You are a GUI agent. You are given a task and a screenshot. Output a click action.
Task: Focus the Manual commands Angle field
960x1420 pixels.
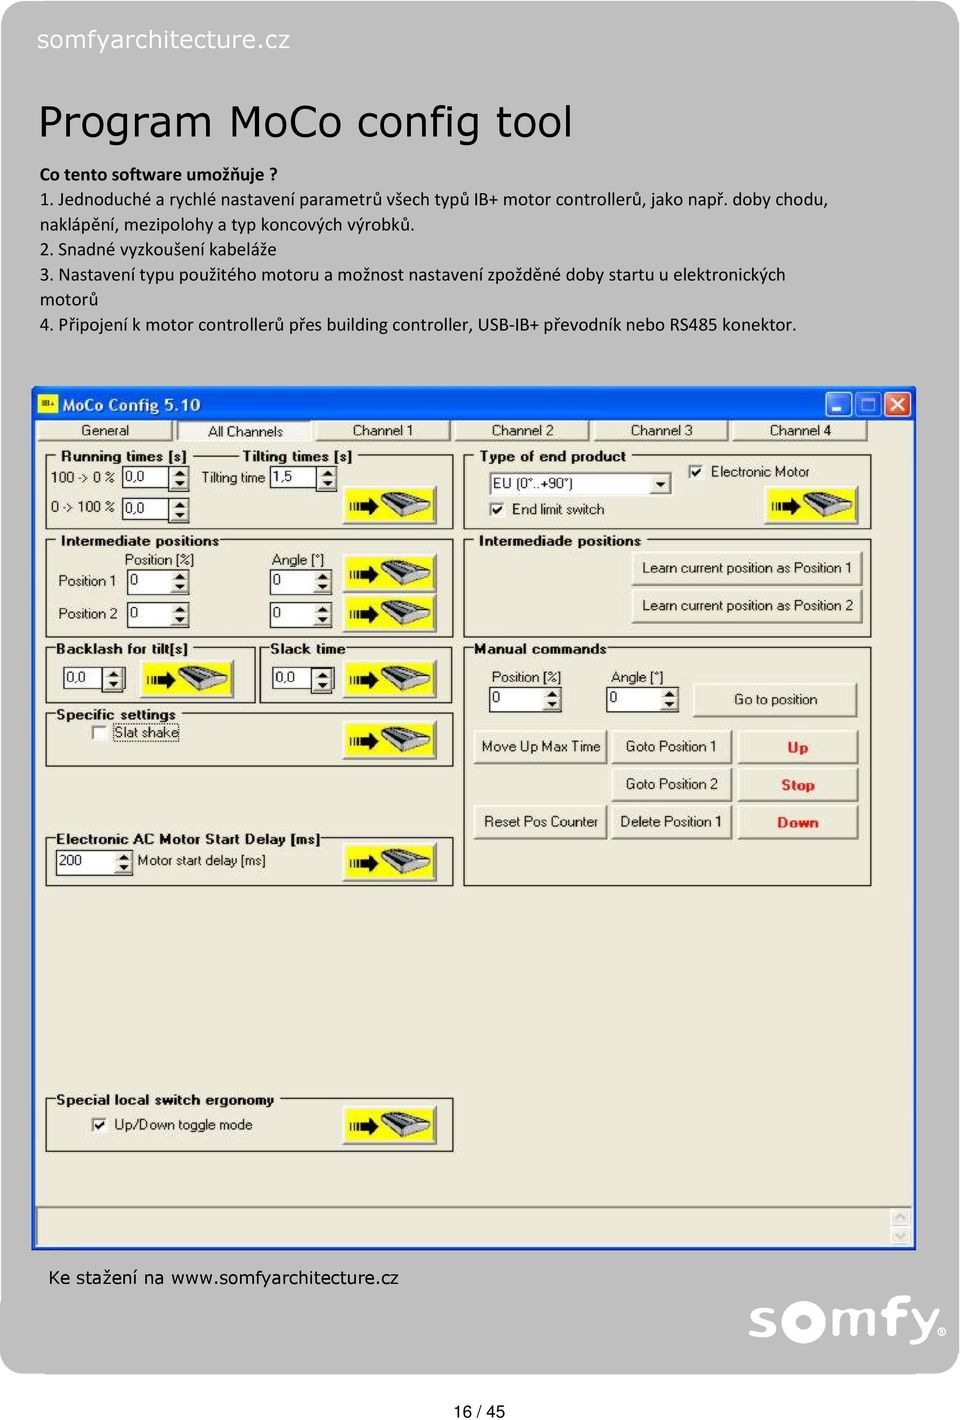click(635, 699)
